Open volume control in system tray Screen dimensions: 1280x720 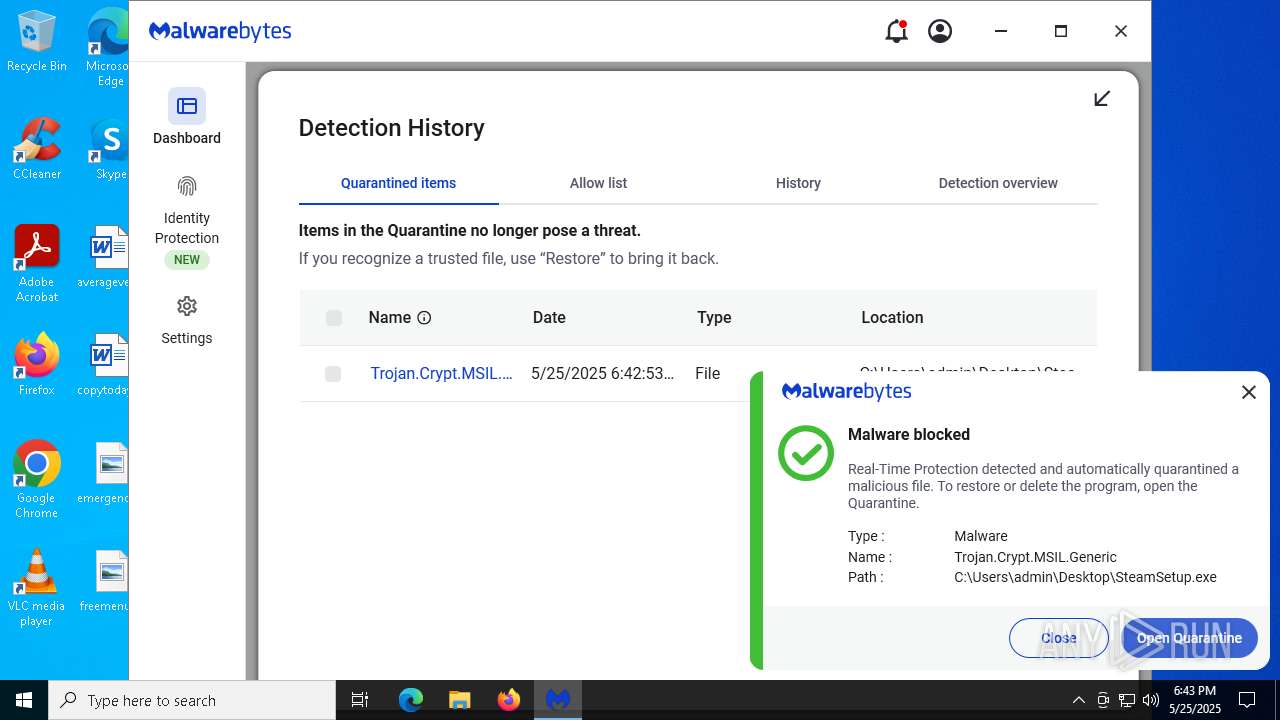(1151, 700)
